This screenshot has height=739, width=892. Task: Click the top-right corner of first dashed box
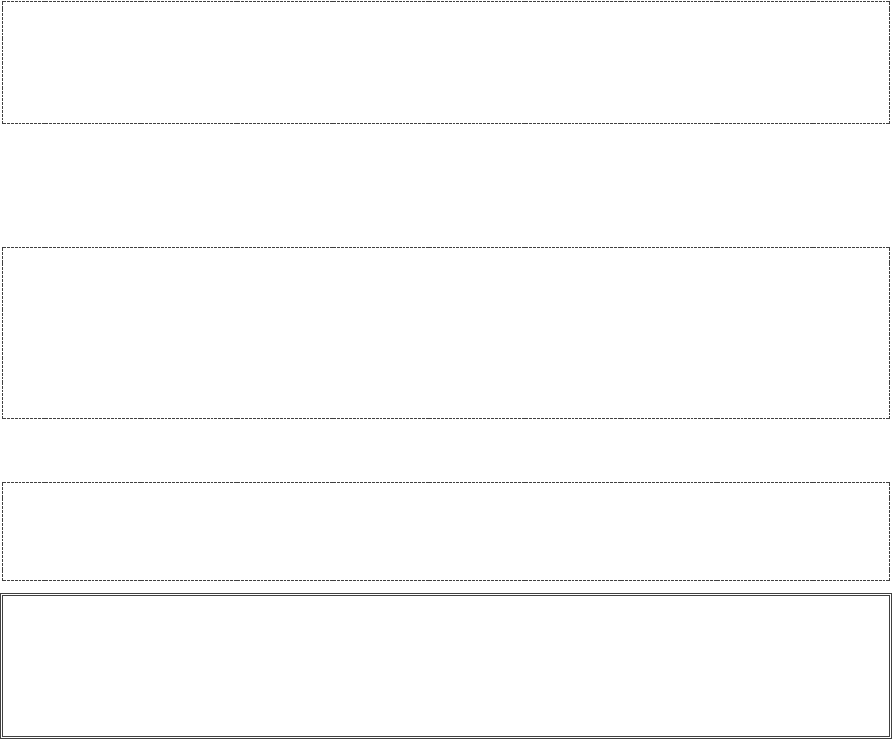click(x=889, y=2)
